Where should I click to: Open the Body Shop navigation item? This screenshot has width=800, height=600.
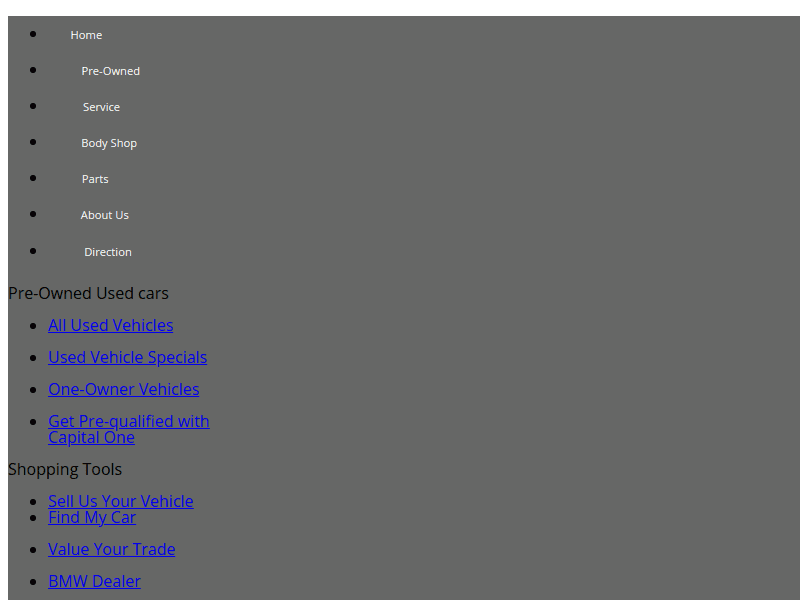tap(109, 143)
